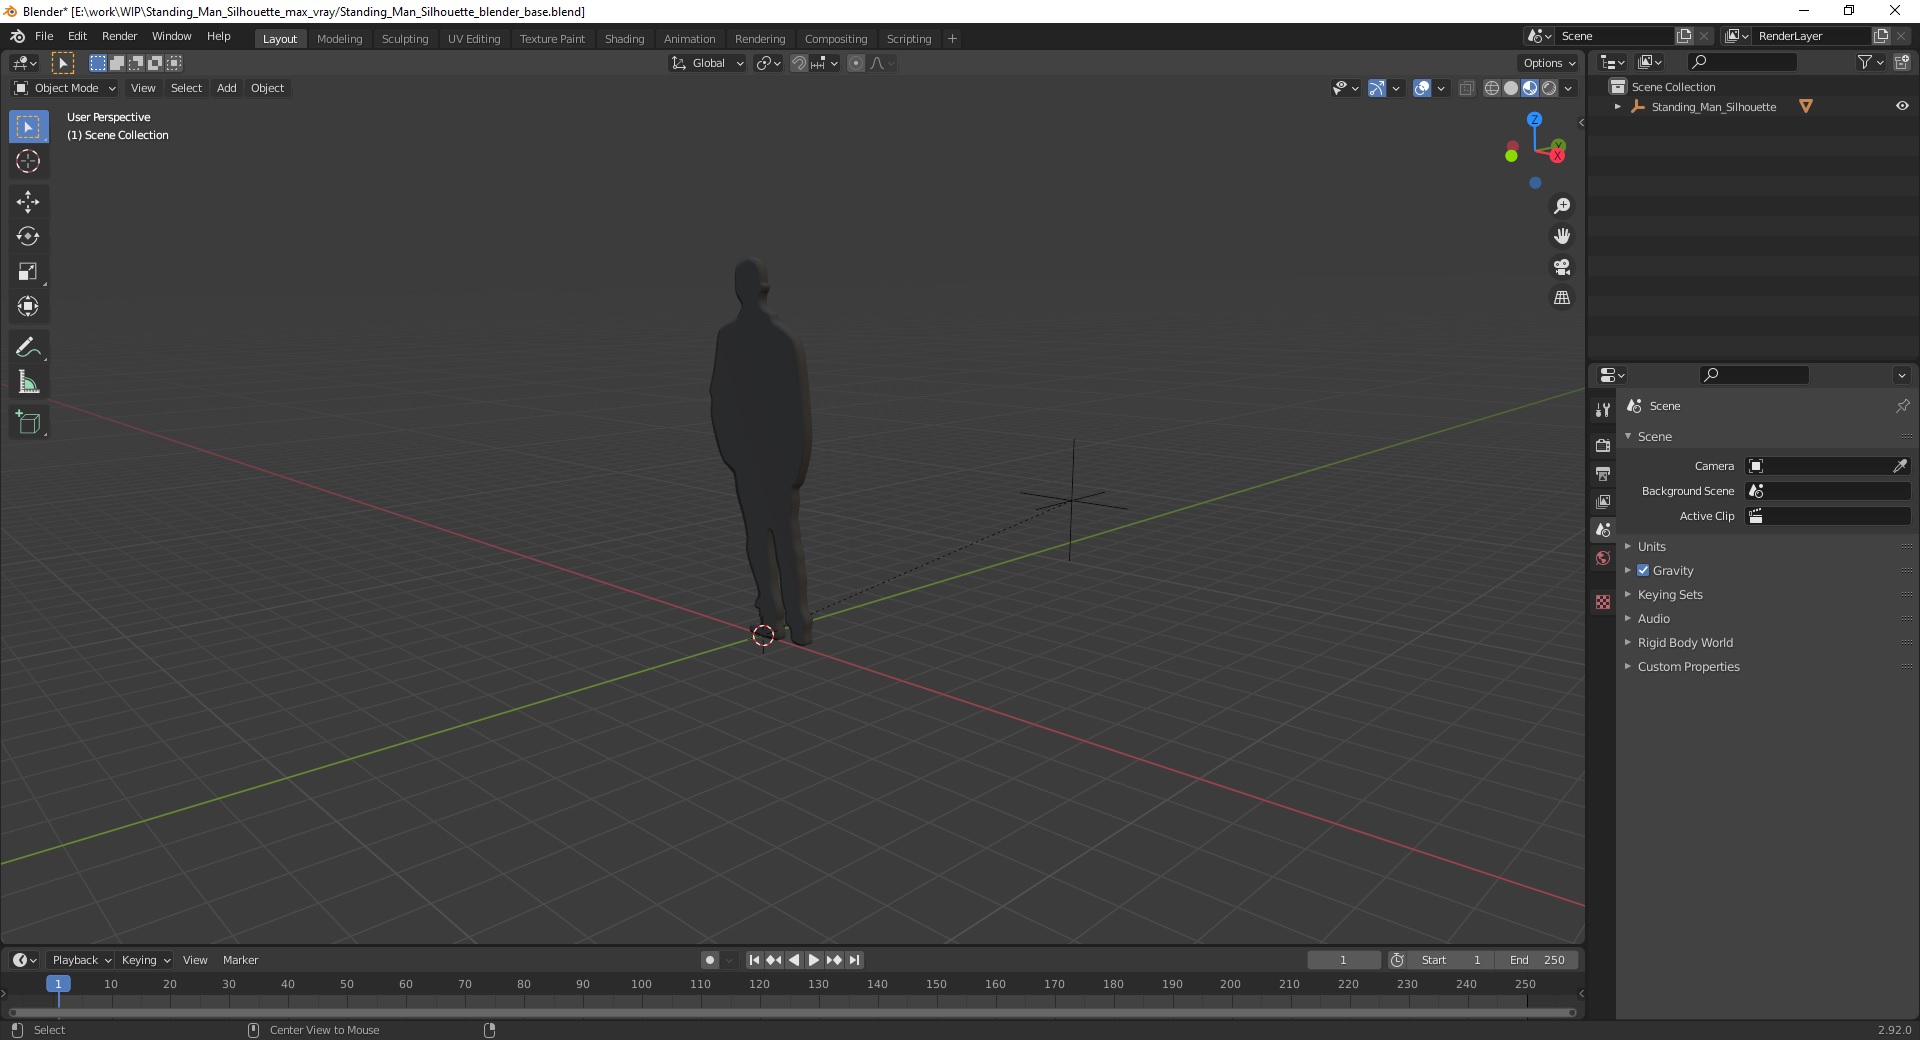Play the animation in reverse
This screenshot has width=1920, height=1040.
click(x=794, y=960)
